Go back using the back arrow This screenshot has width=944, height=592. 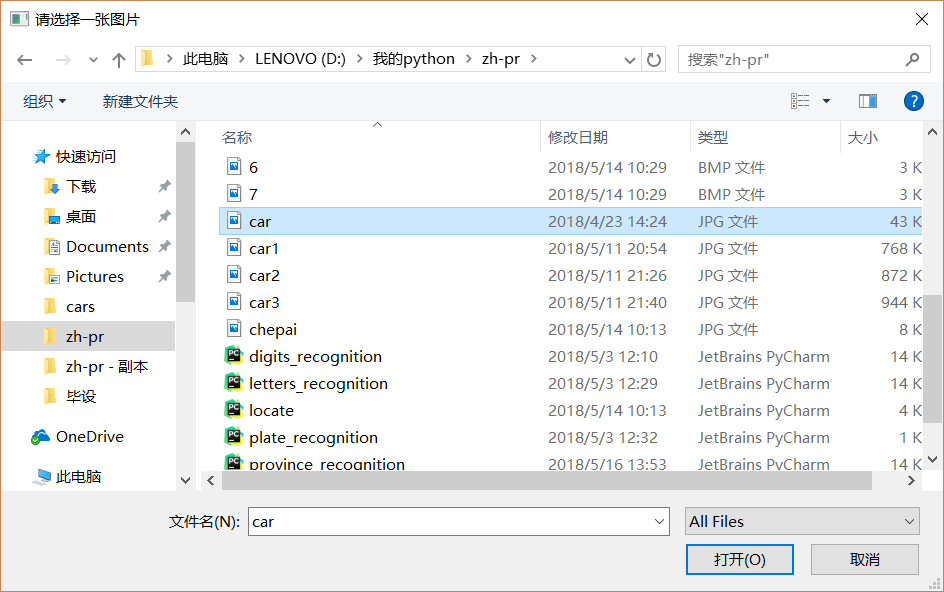coord(25,60)
